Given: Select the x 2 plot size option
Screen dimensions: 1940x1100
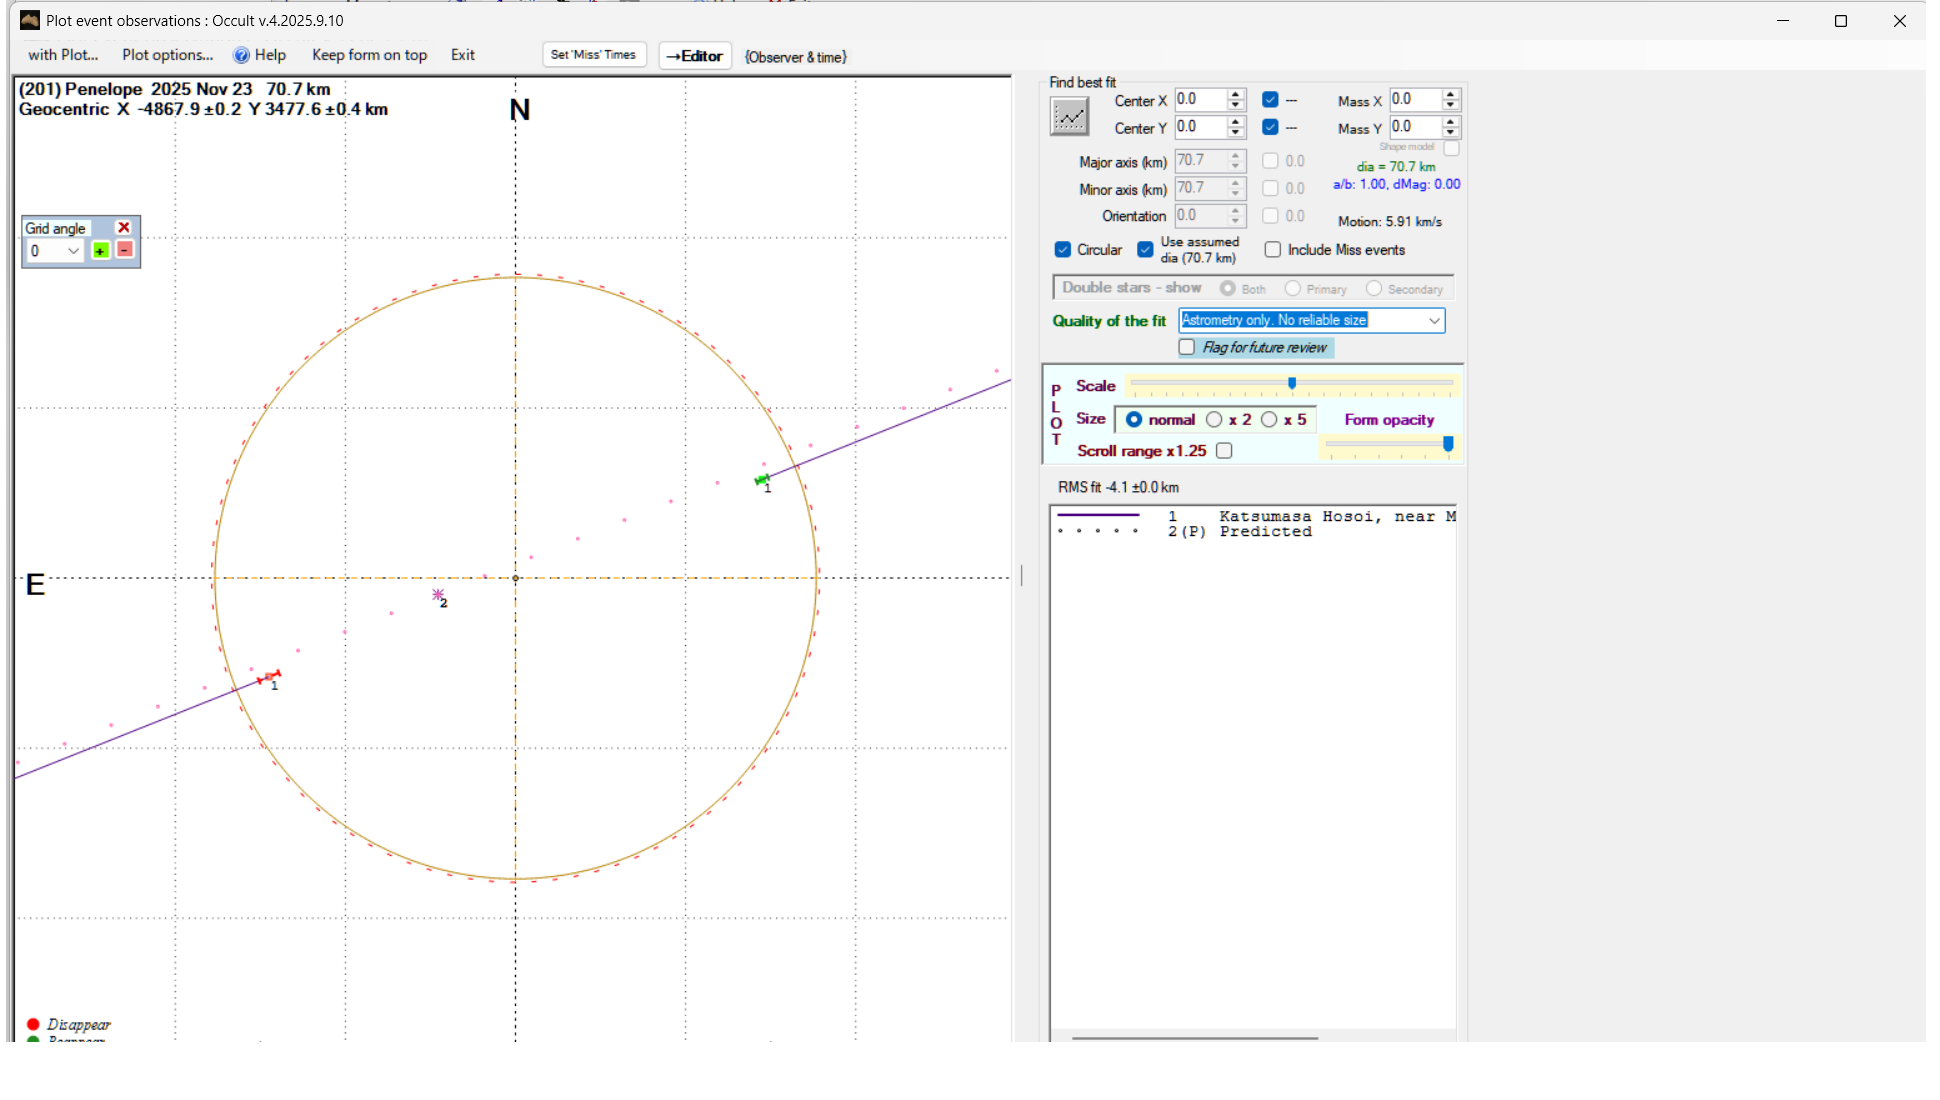Looking at the screenshot, I should click(1214, 420).
